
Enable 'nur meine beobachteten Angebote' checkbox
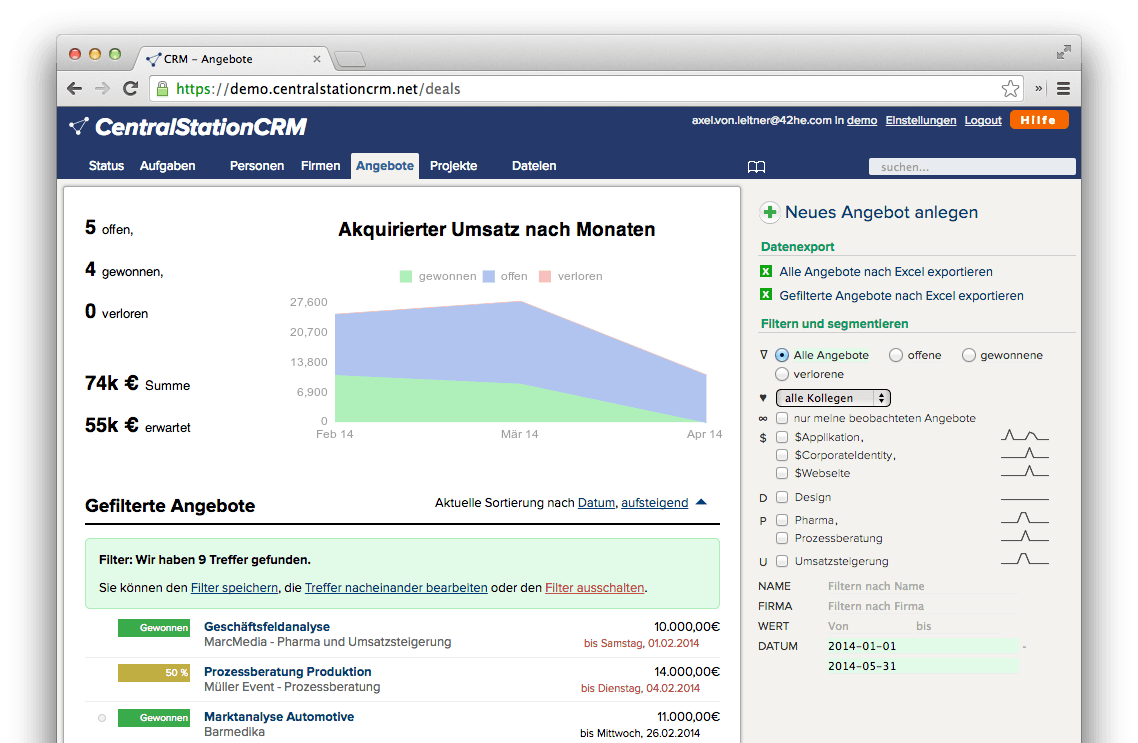click(x=782, y=418)
